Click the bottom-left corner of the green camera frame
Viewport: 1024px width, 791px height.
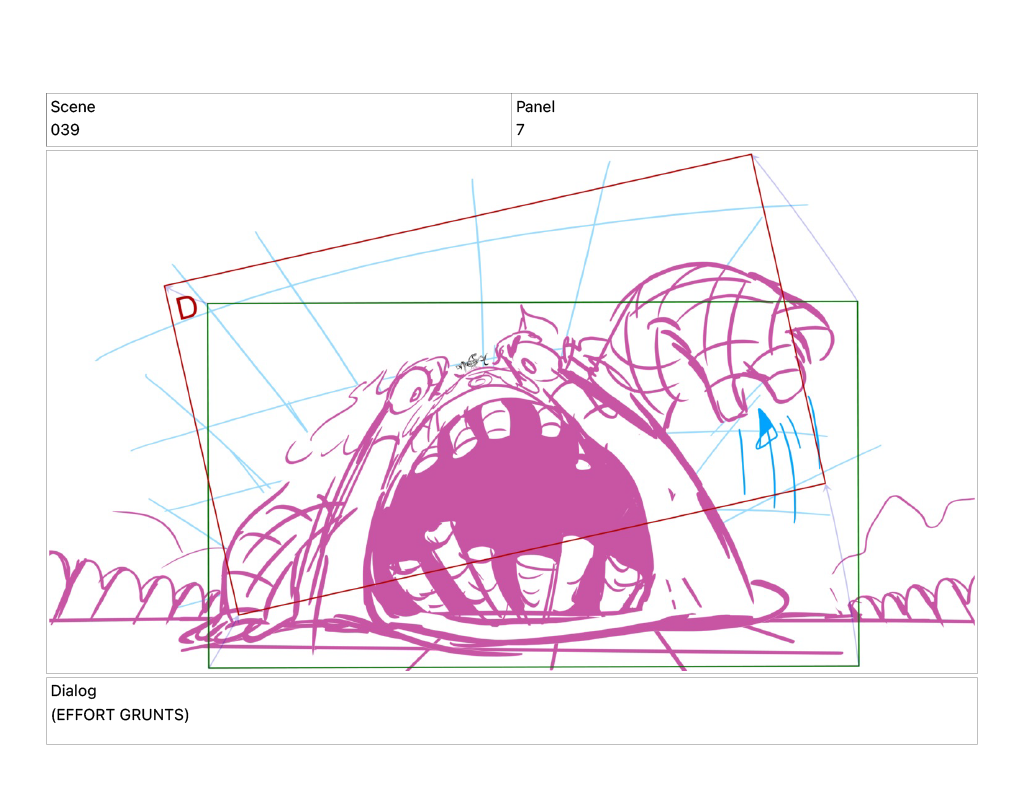pyautogui.click(x=209, y=667)
